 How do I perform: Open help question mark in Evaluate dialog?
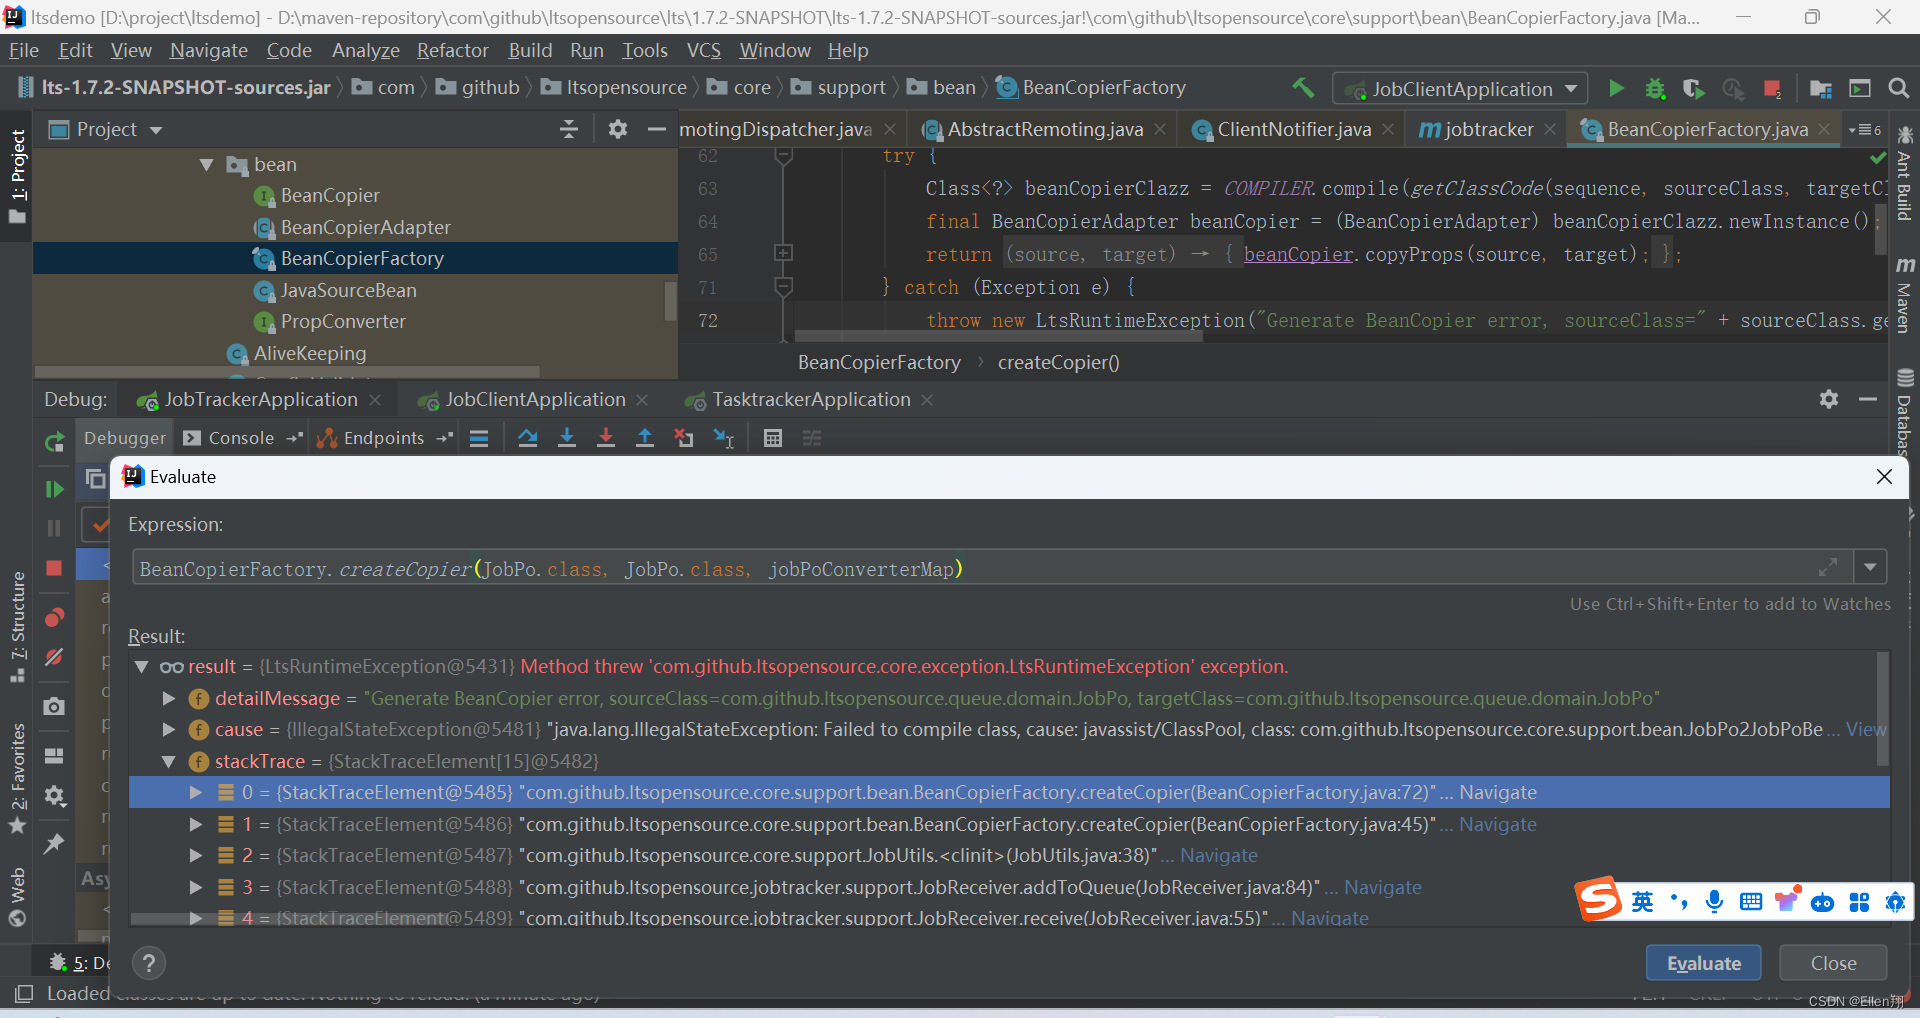coord(149,963)
